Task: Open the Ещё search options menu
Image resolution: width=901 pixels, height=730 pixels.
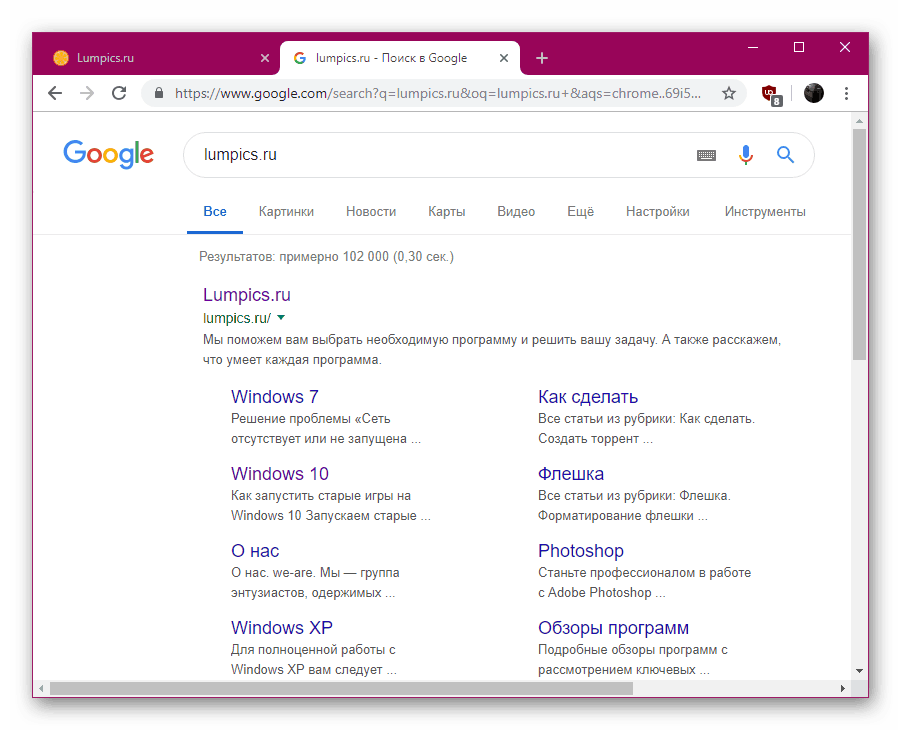Action: [580, 212]
